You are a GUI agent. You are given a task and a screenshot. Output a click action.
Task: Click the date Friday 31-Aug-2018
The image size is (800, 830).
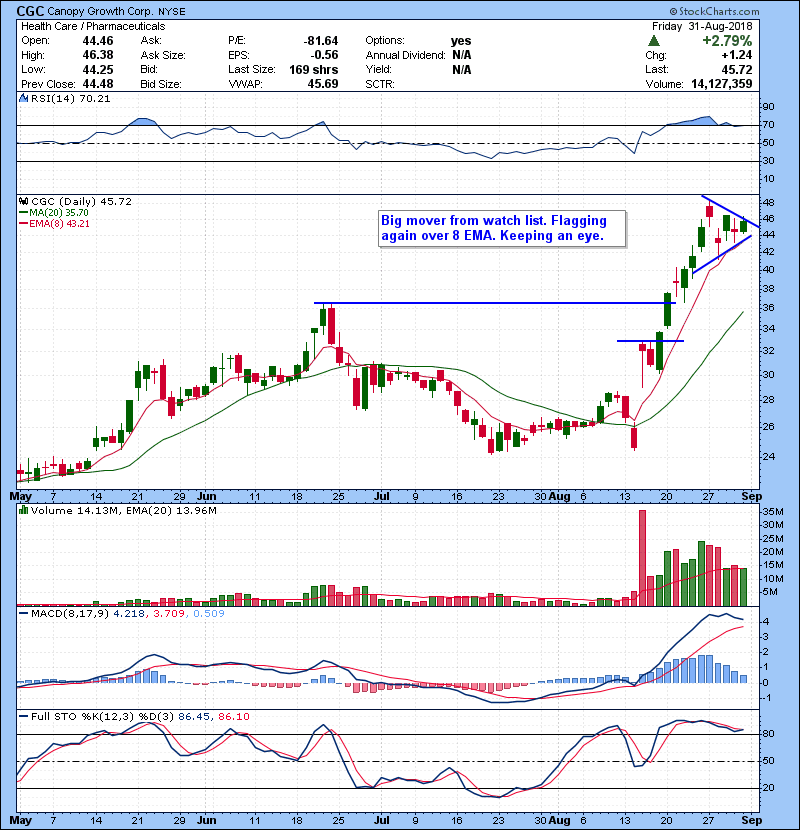point(702,26)
